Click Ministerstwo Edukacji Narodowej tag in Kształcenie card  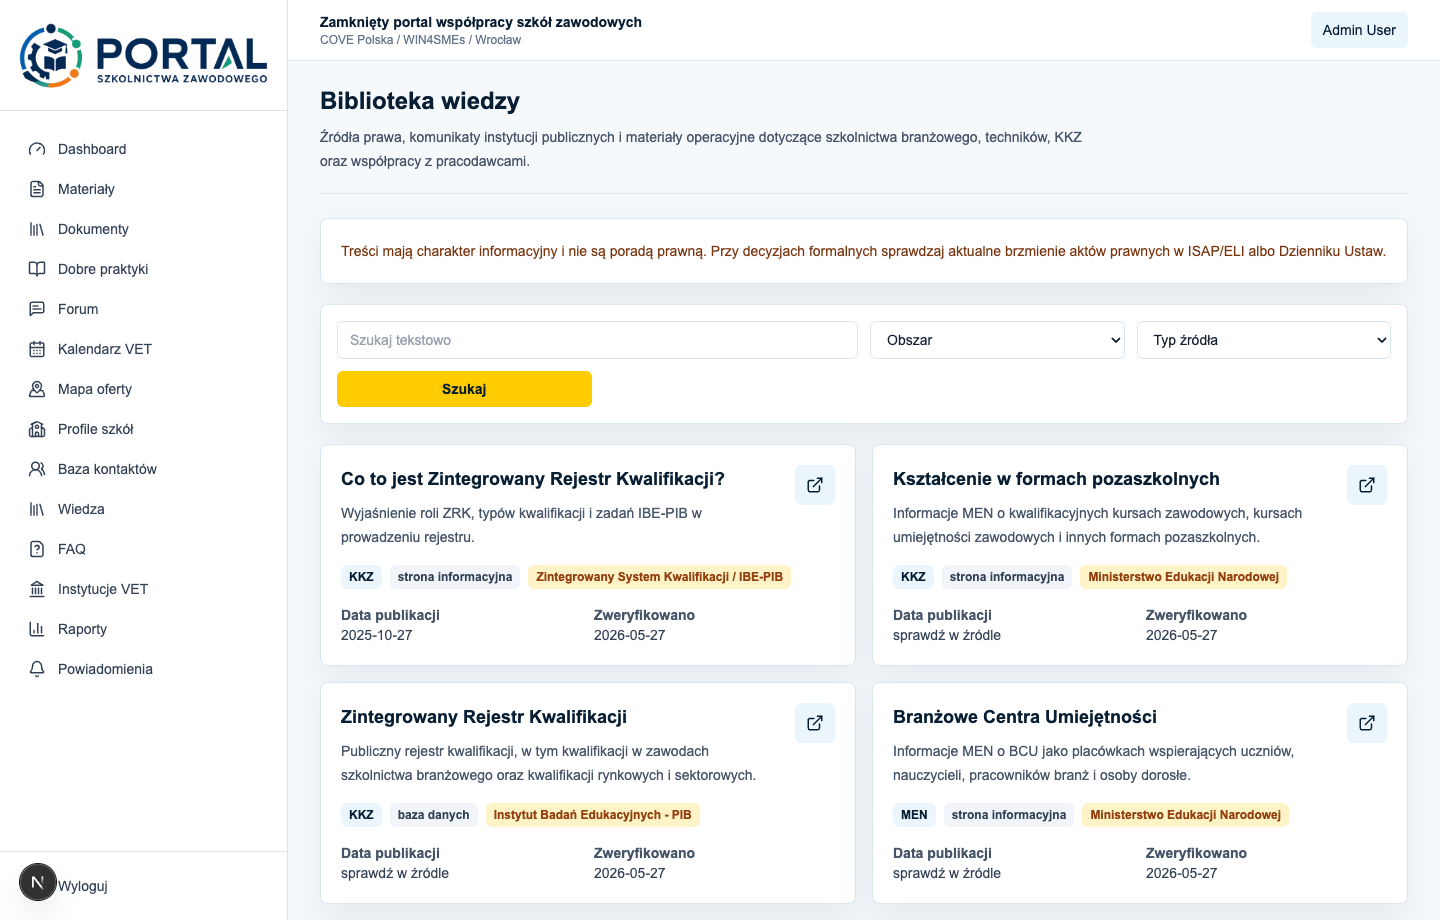(x=1183, y=577)
